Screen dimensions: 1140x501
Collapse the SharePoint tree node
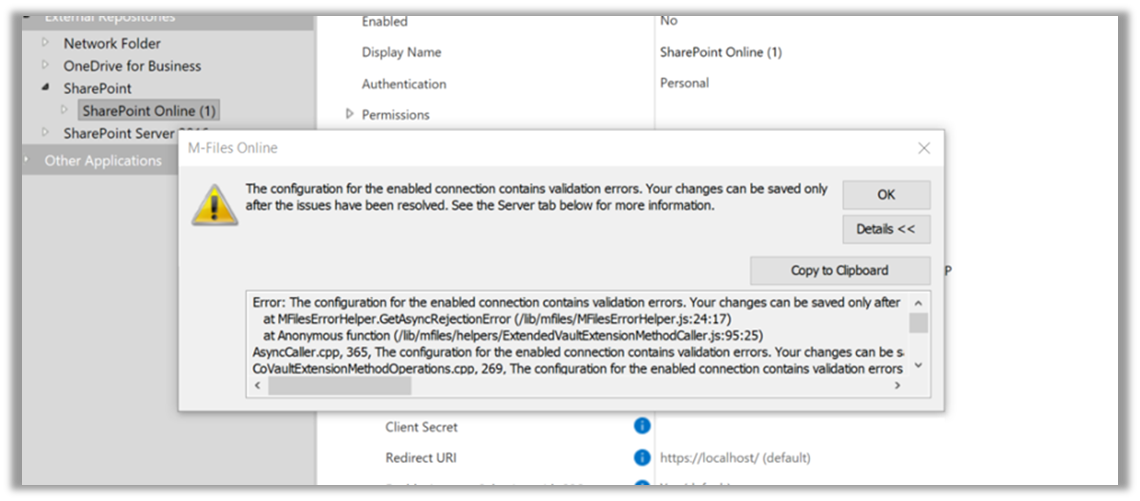(46, 88)
